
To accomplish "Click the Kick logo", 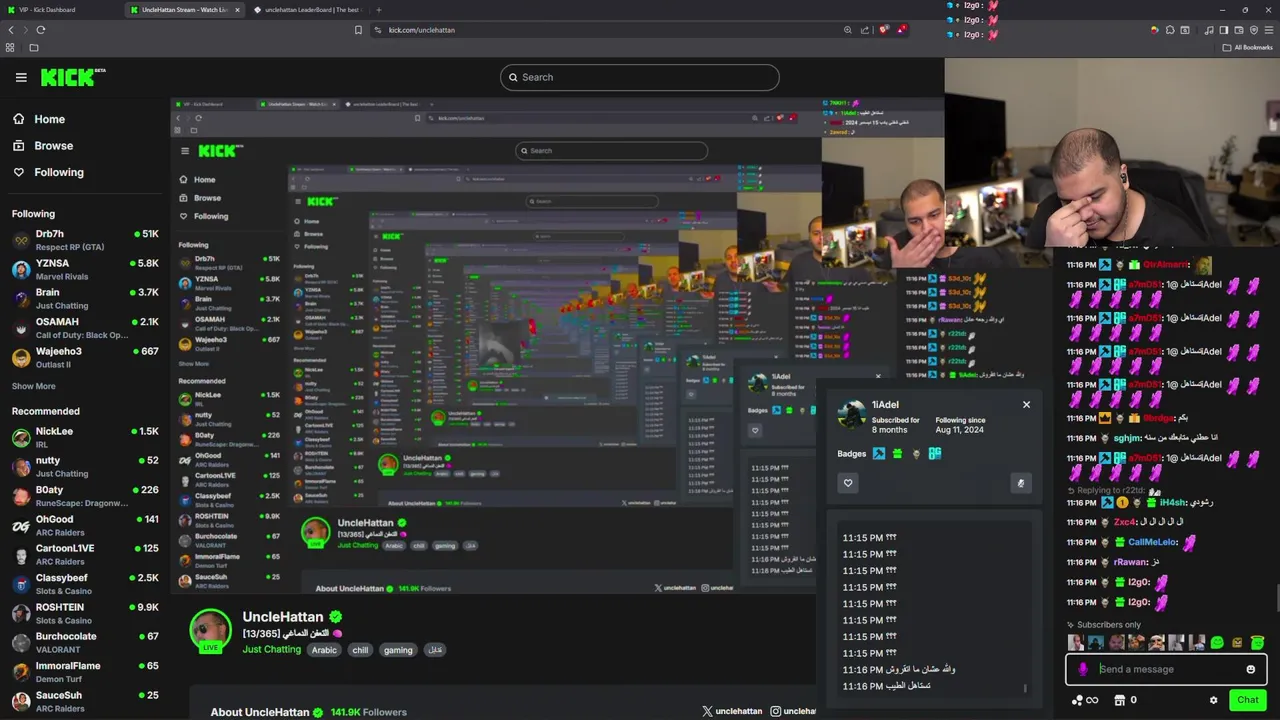I will [x=73, y=77].
